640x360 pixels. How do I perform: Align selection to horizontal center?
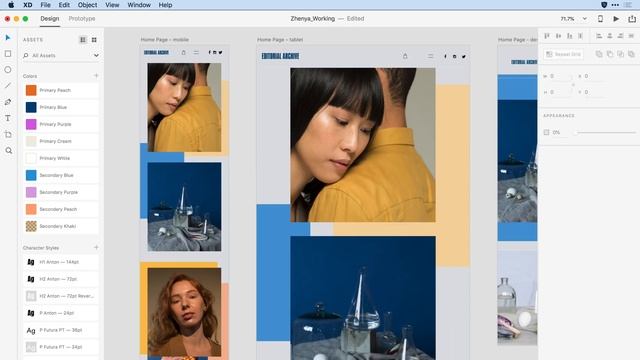point(610,36)
